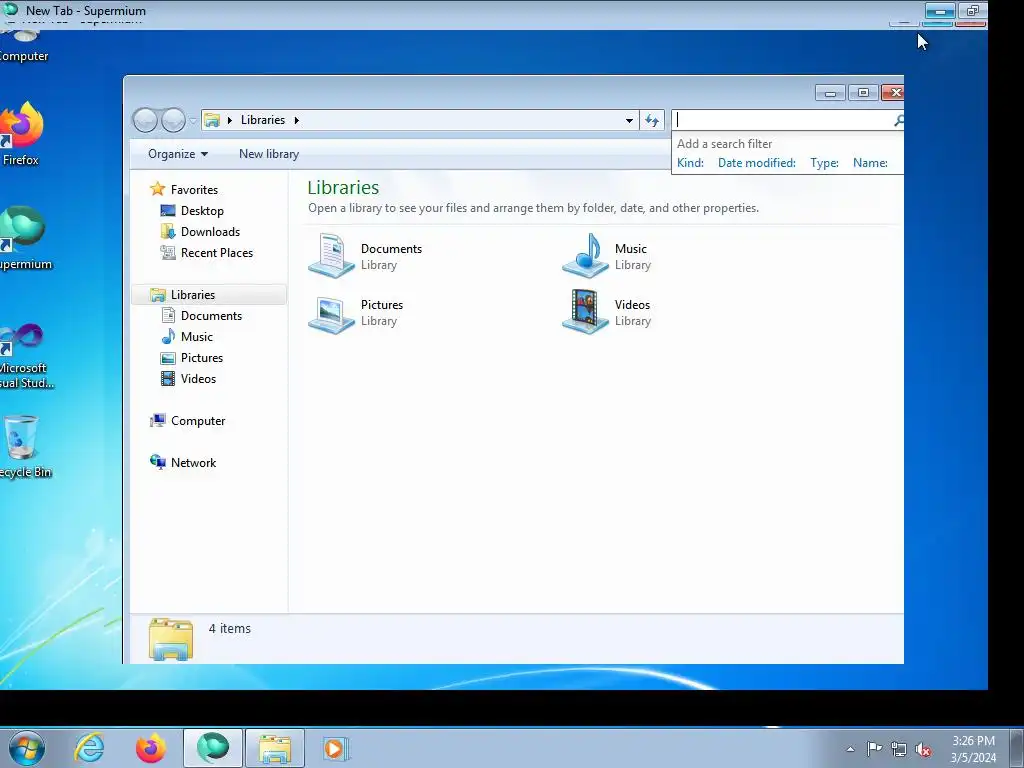Open the address bar history dropdown
The width and height of the screenshot is (1024, 768).
click(x=629, y=120)
